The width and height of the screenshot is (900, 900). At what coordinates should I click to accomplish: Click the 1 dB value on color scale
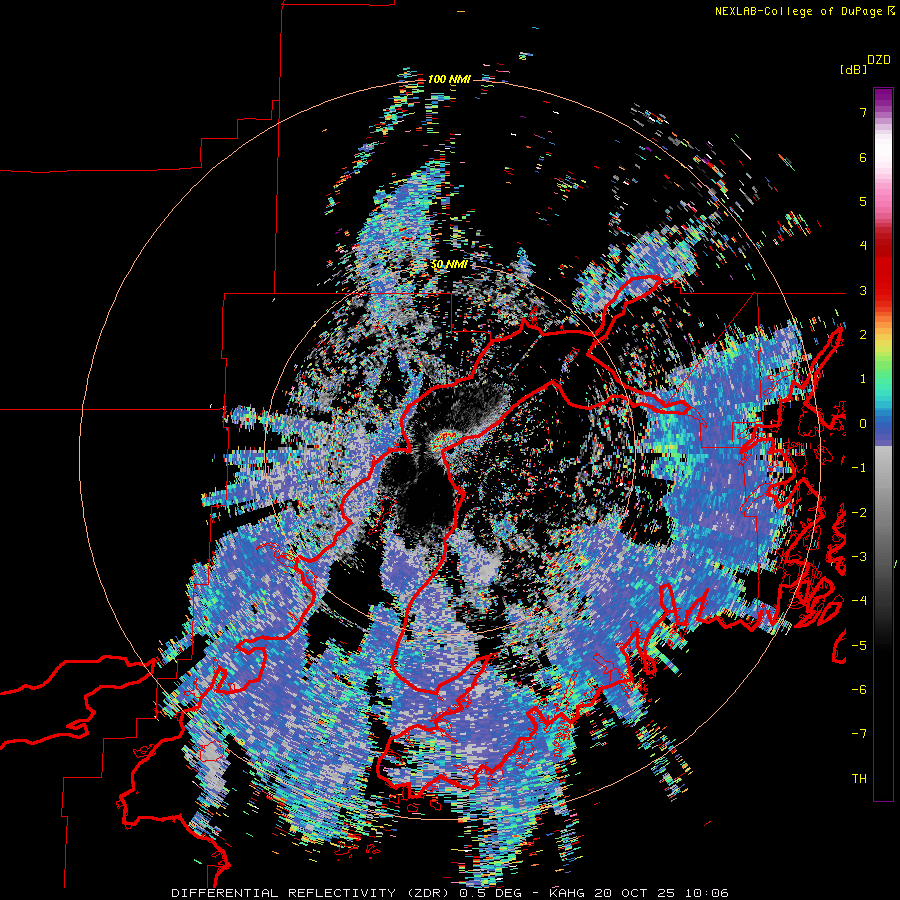point(863,379)
